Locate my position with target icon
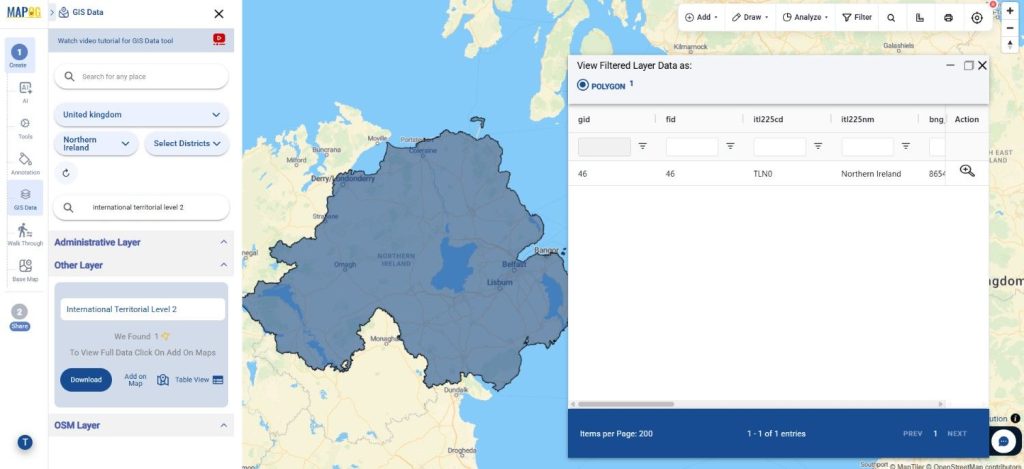The width and height of the screenshot is (1024, 469). pos(977,18)
